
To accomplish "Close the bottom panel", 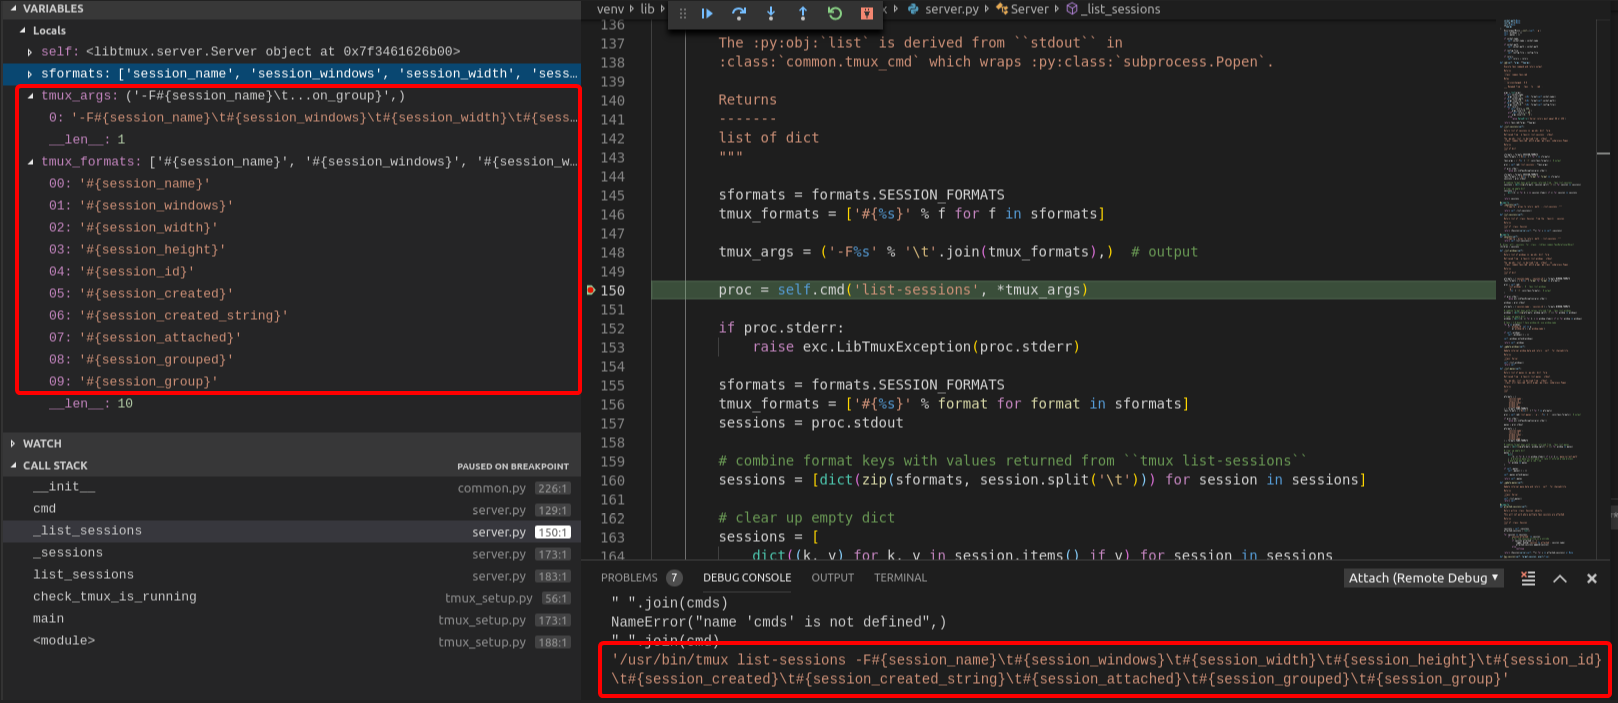I will tap(1592, 578).
